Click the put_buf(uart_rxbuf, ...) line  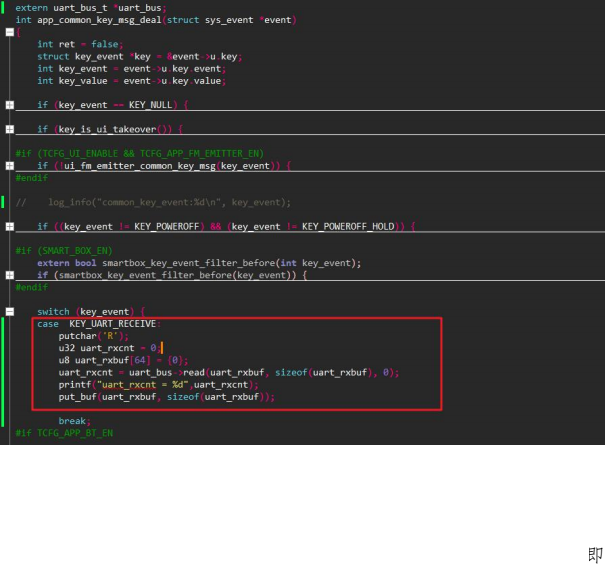coord(167,397)
